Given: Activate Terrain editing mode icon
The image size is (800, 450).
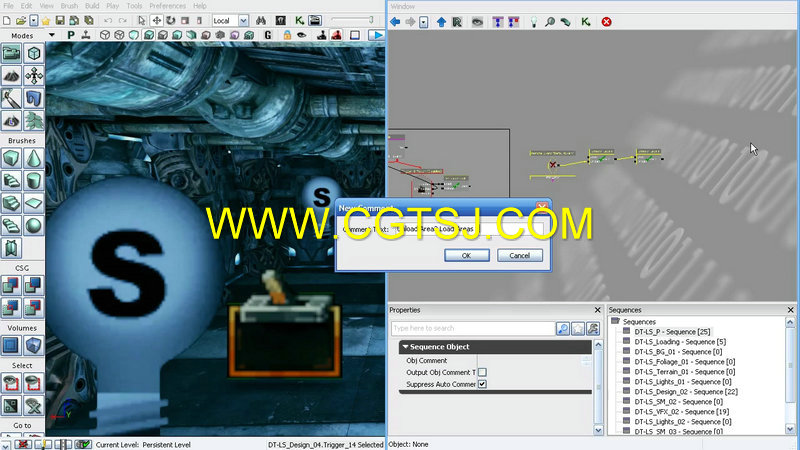Looking at the screenshot, I should point(11,76).
